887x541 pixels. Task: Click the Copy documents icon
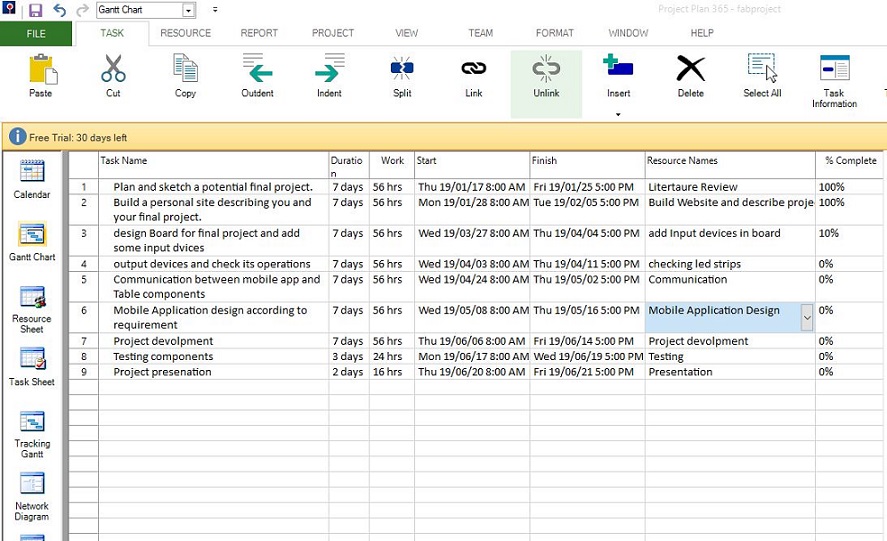pyautogui.click(x=185, y=68)
